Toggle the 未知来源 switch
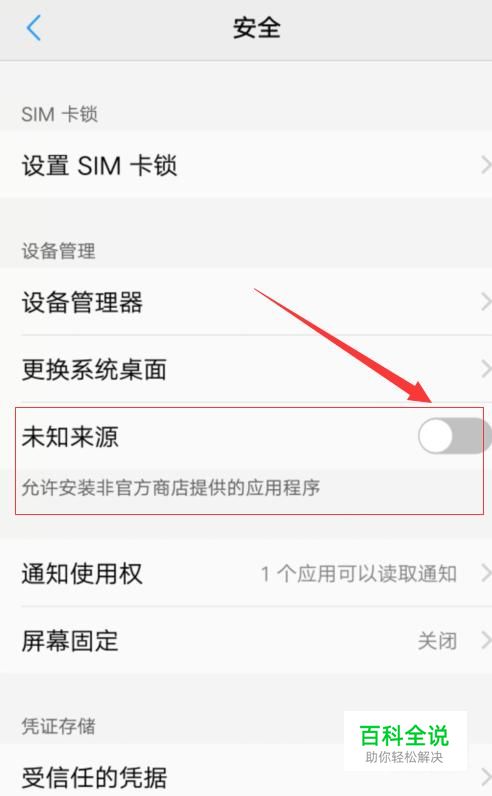Image resolution: width=492 pixels, height=796 pixels. (454, 436)
